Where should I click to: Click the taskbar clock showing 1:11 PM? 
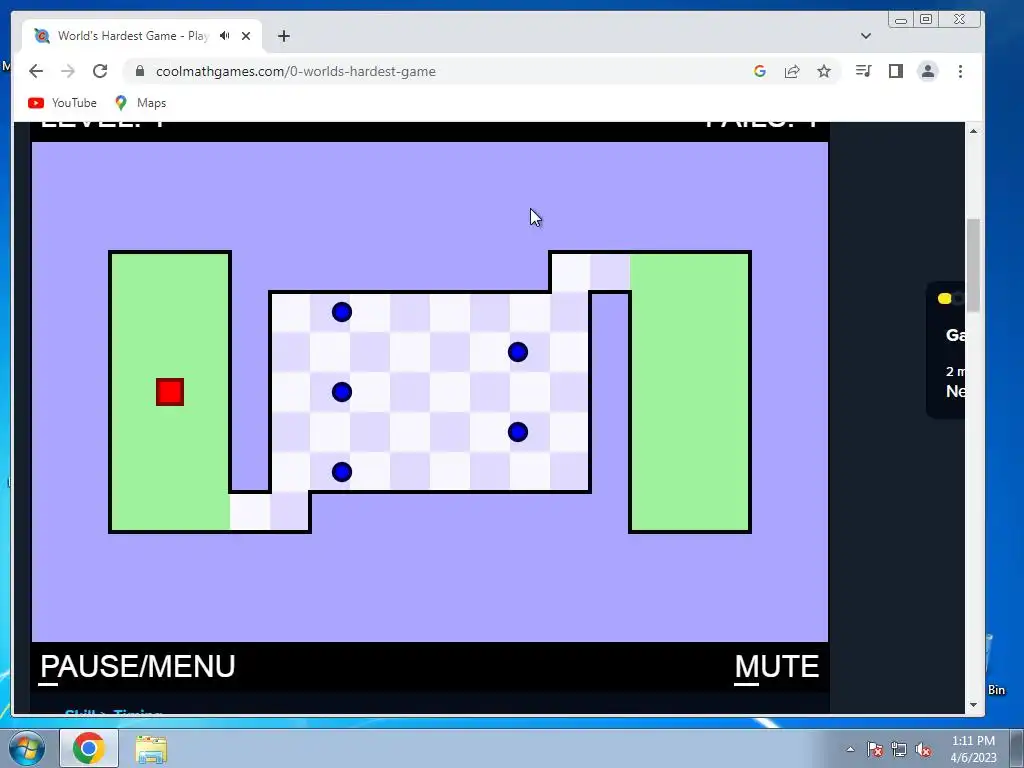point(973,749)
